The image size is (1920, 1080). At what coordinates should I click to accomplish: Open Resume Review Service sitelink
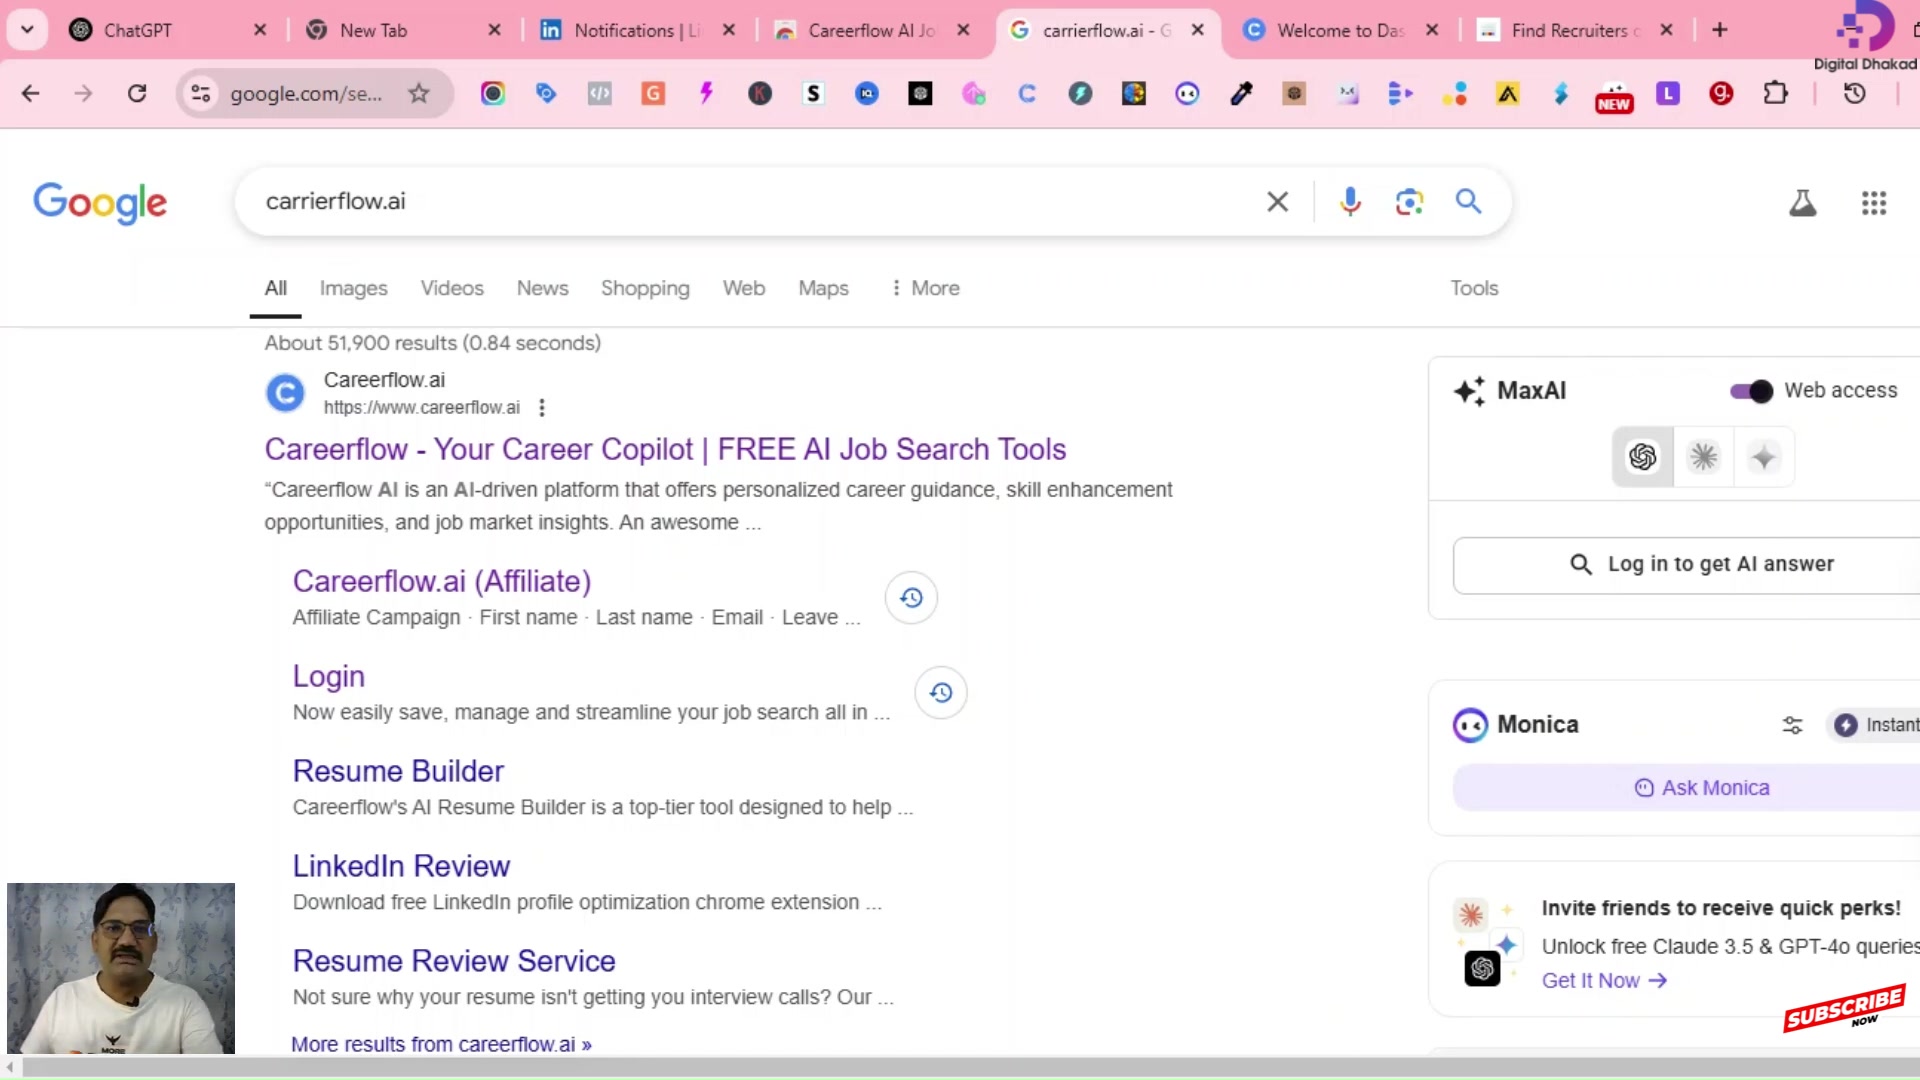(454, 961)
